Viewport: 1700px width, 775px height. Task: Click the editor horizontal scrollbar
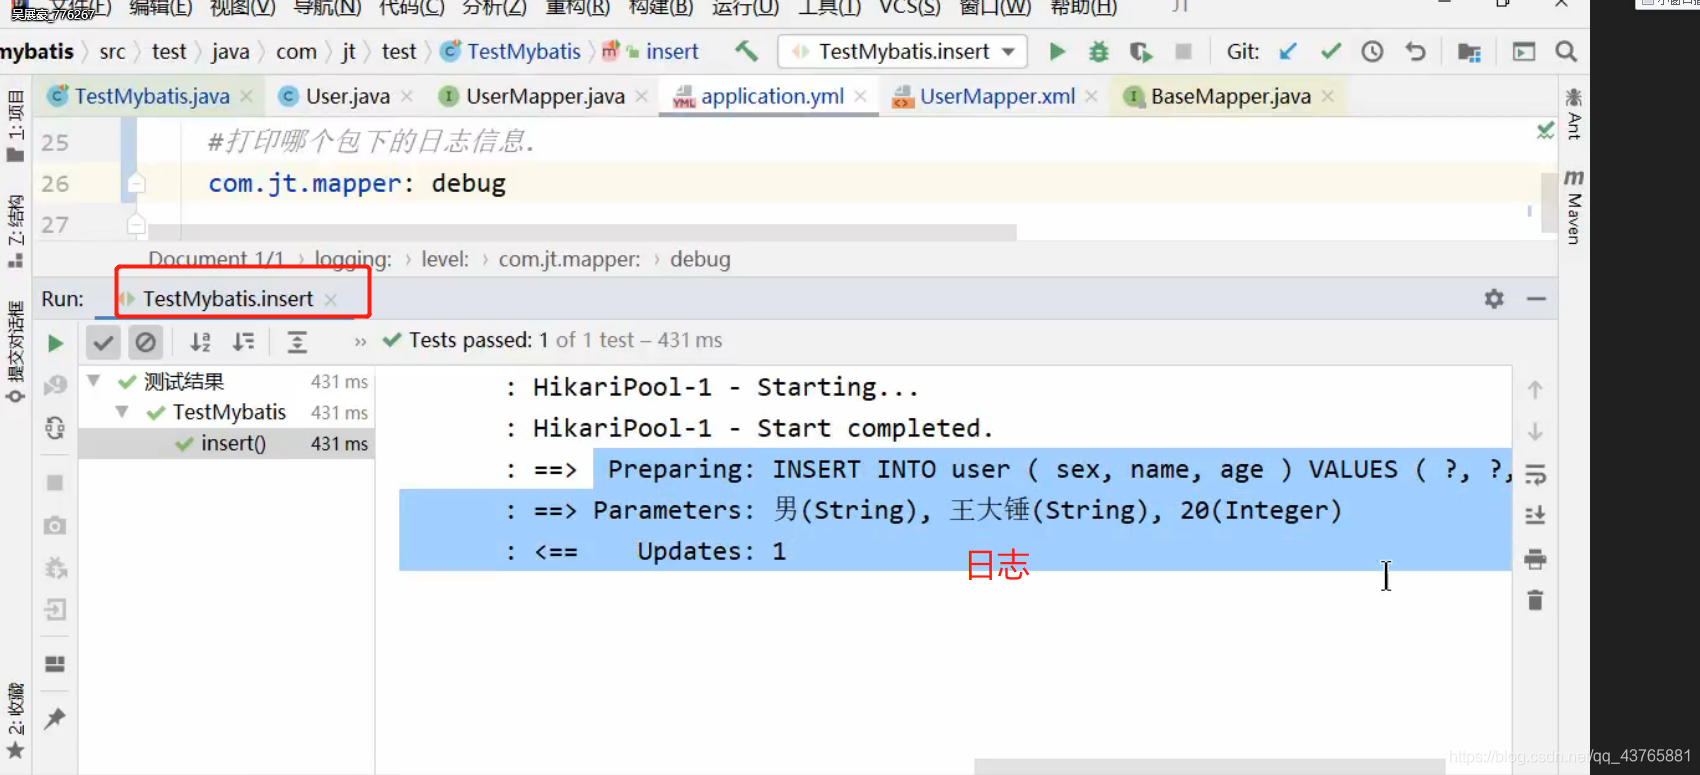[x=582, y=232]
